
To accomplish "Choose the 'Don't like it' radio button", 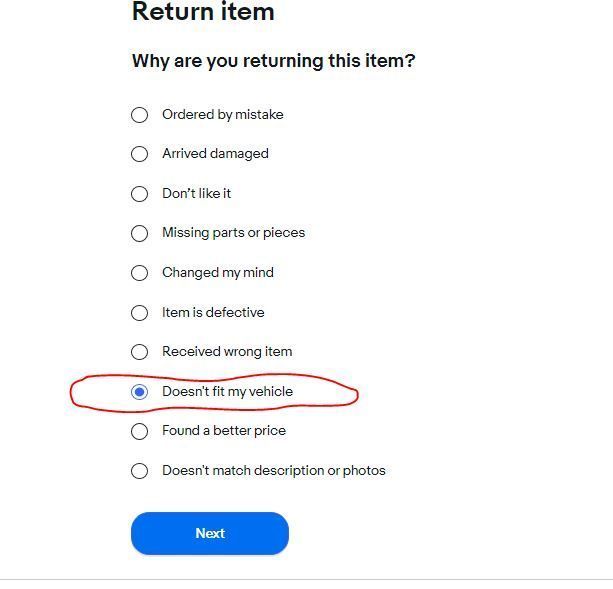I will click(140, 194).
